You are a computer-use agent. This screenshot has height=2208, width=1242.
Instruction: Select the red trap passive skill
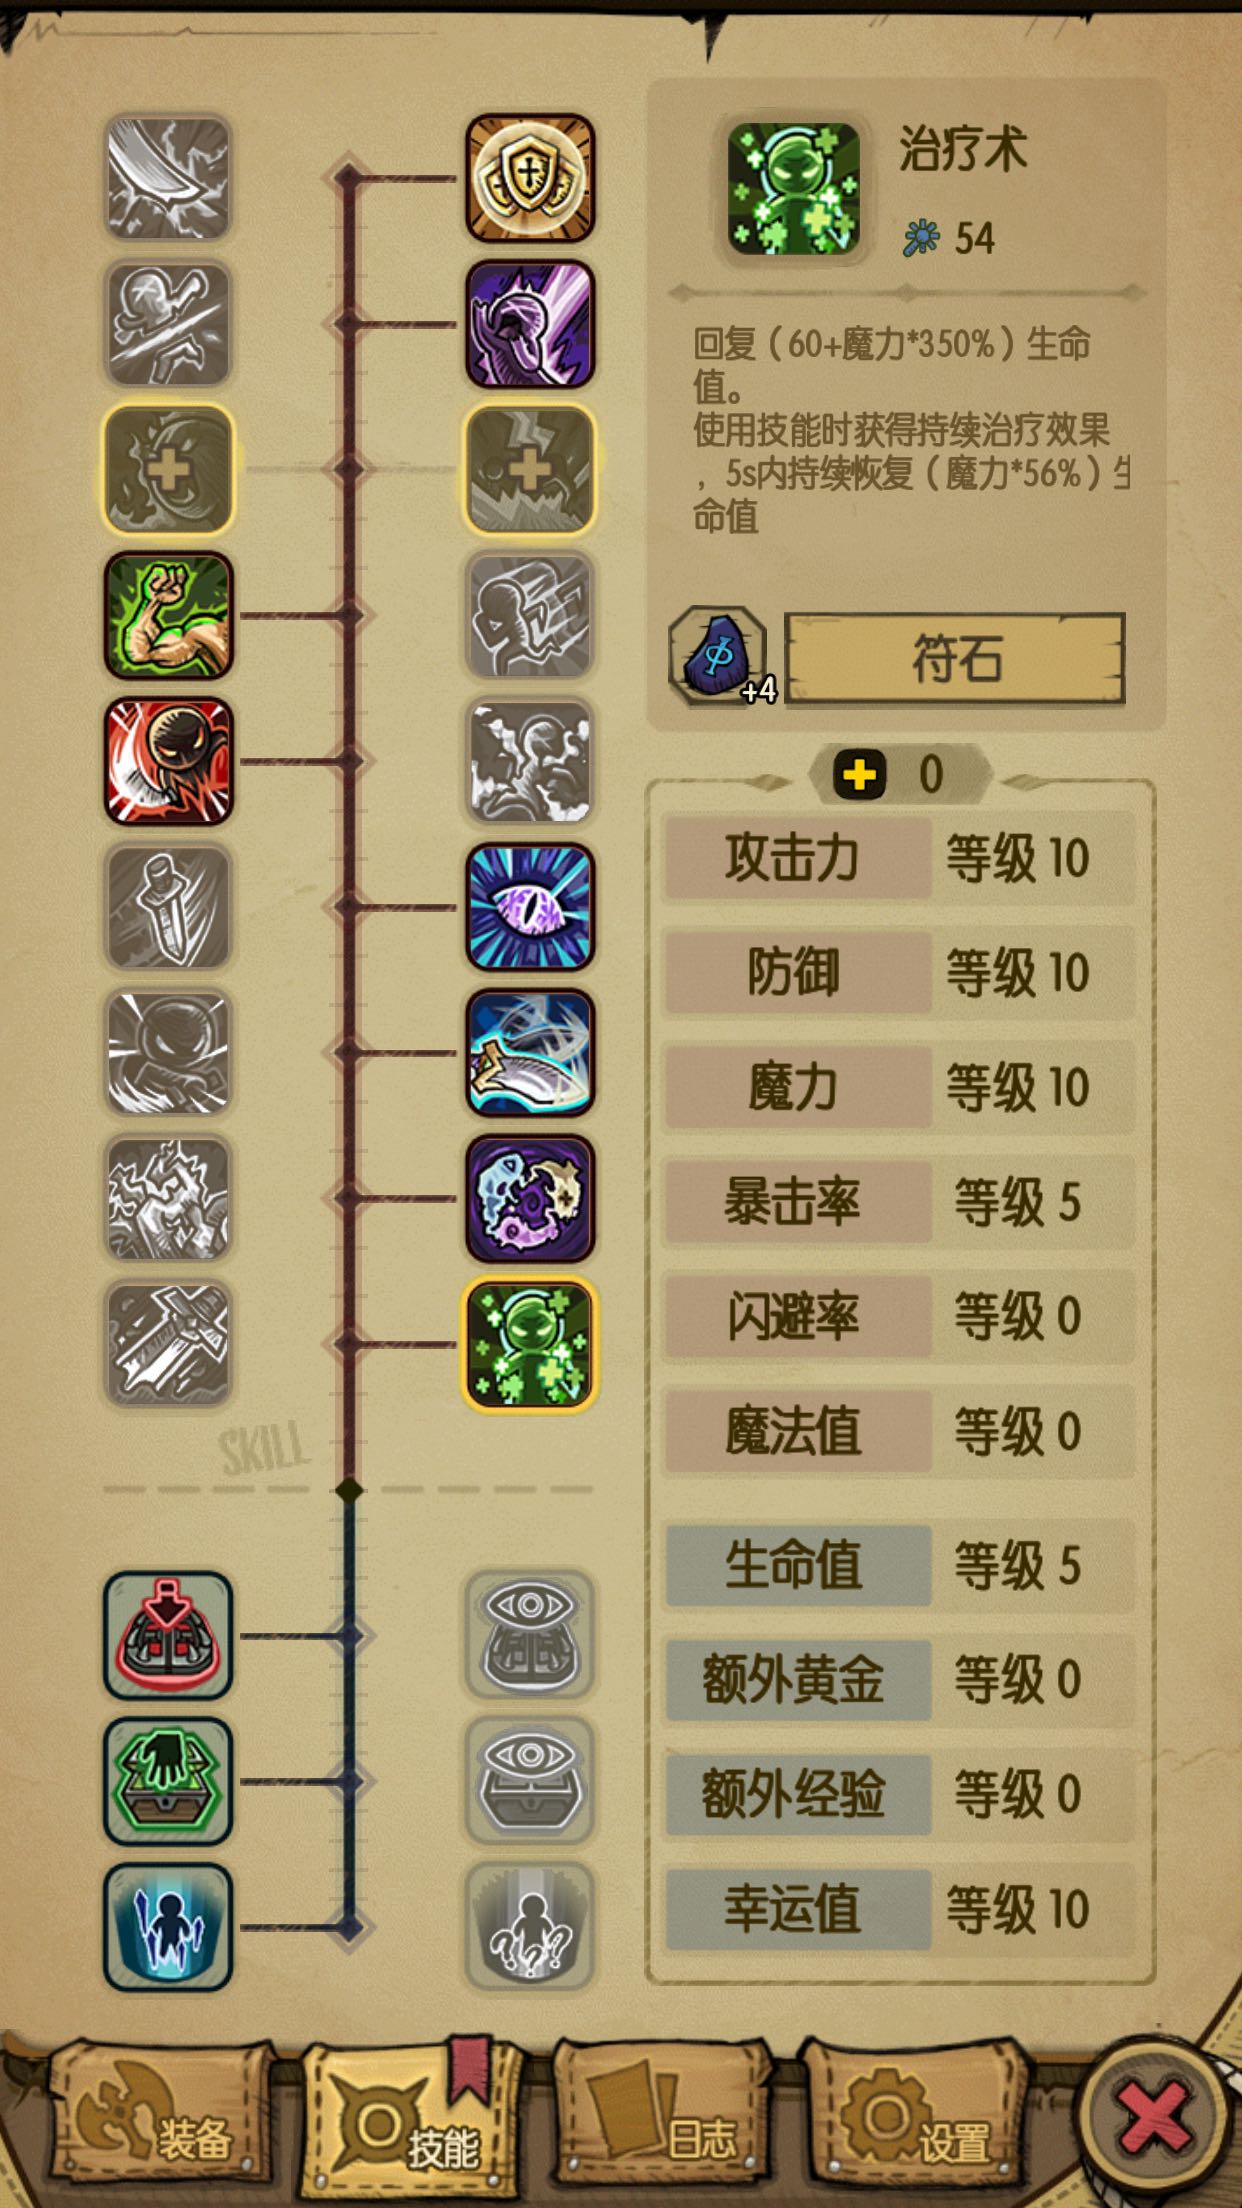[x=169, y=1635]
